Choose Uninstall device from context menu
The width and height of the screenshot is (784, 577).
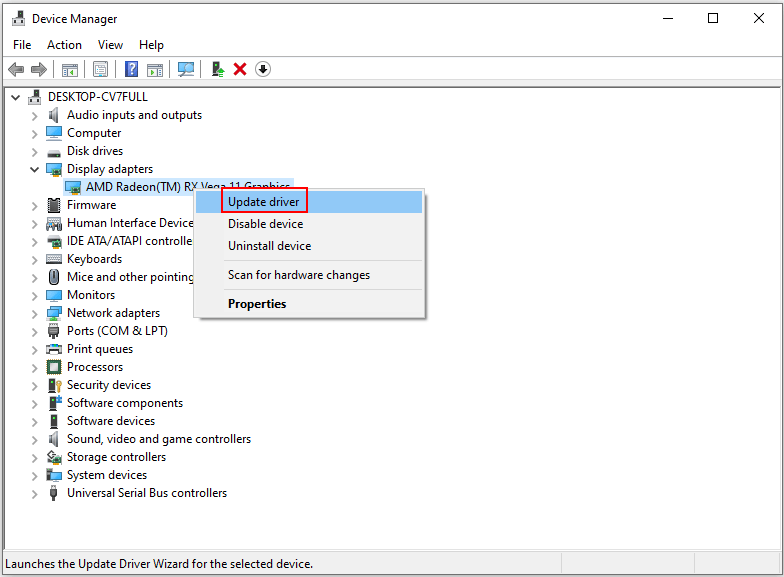(x=309, y=246)
